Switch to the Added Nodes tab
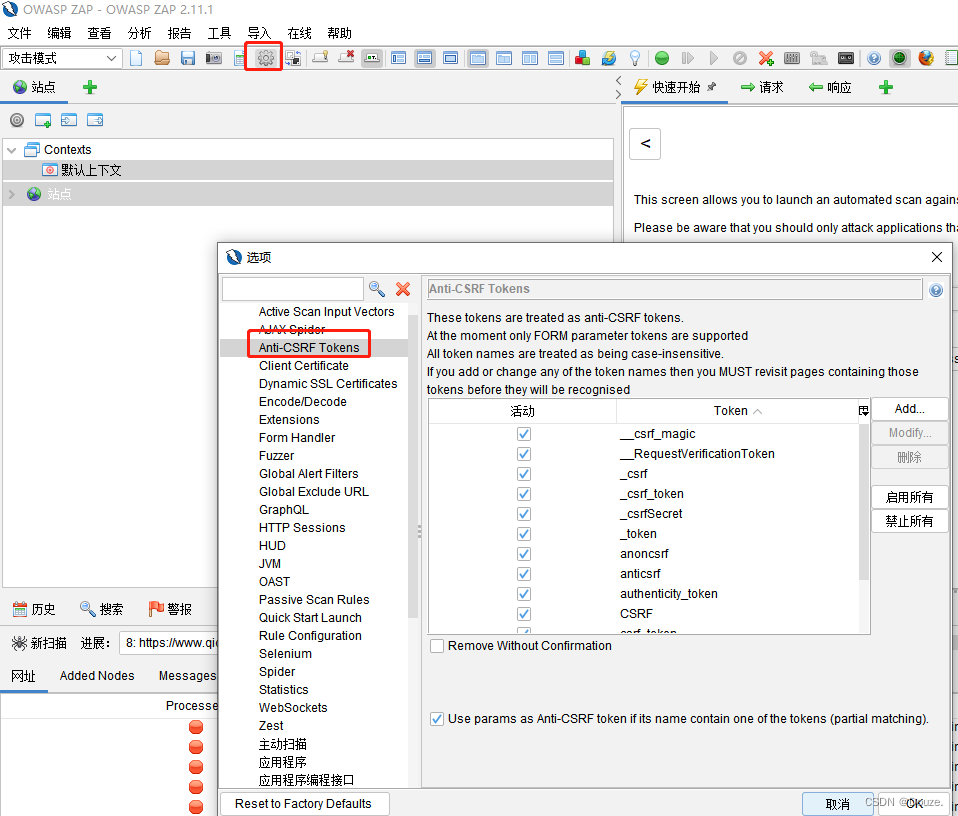The height and width of the screenshot is (816, 958). point(97,676)
